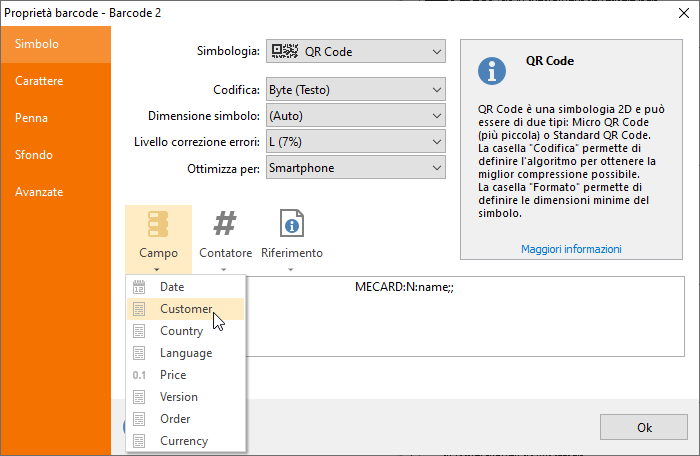The image size is (700, 456).
Task: Click the Riferimento document info icon
Action: tap(291, 224)
